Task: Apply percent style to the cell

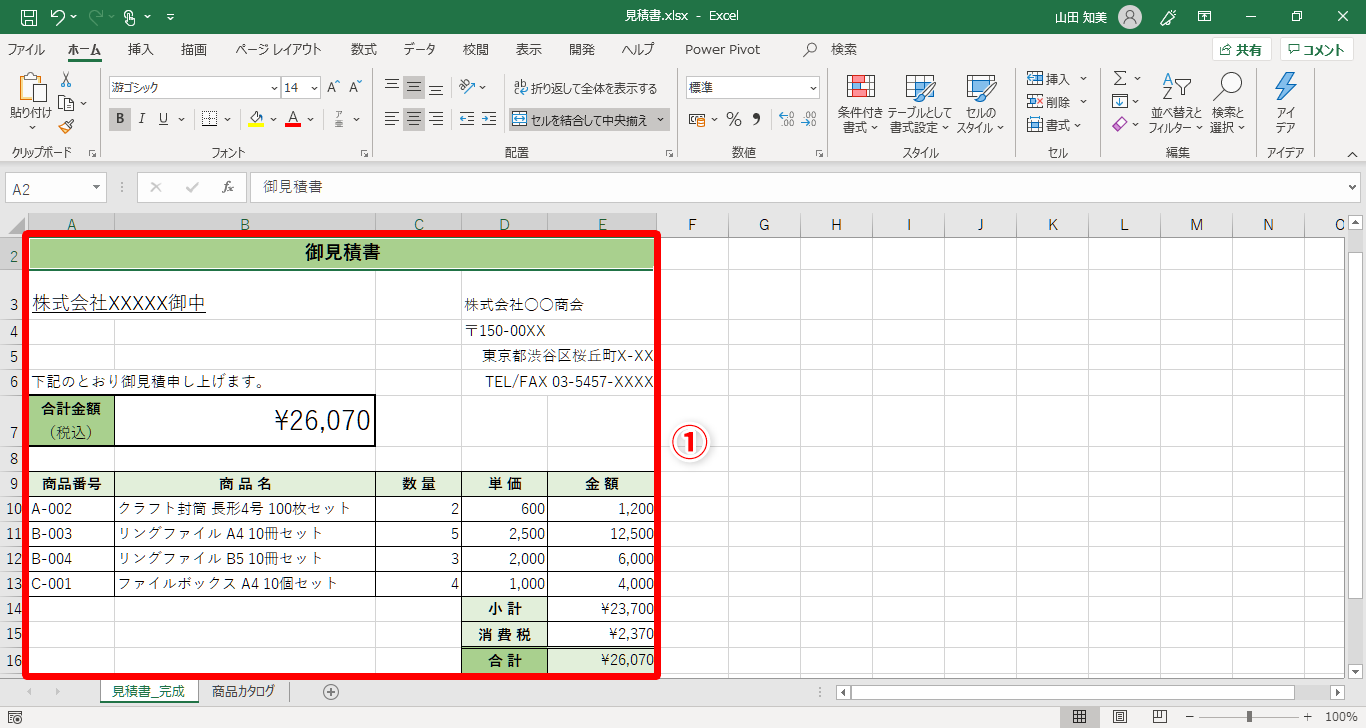Action: click(x=734, y=119)
